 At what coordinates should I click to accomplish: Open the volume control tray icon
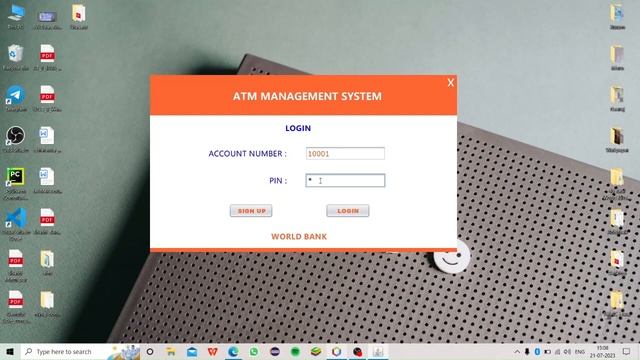tap(567, 351)
